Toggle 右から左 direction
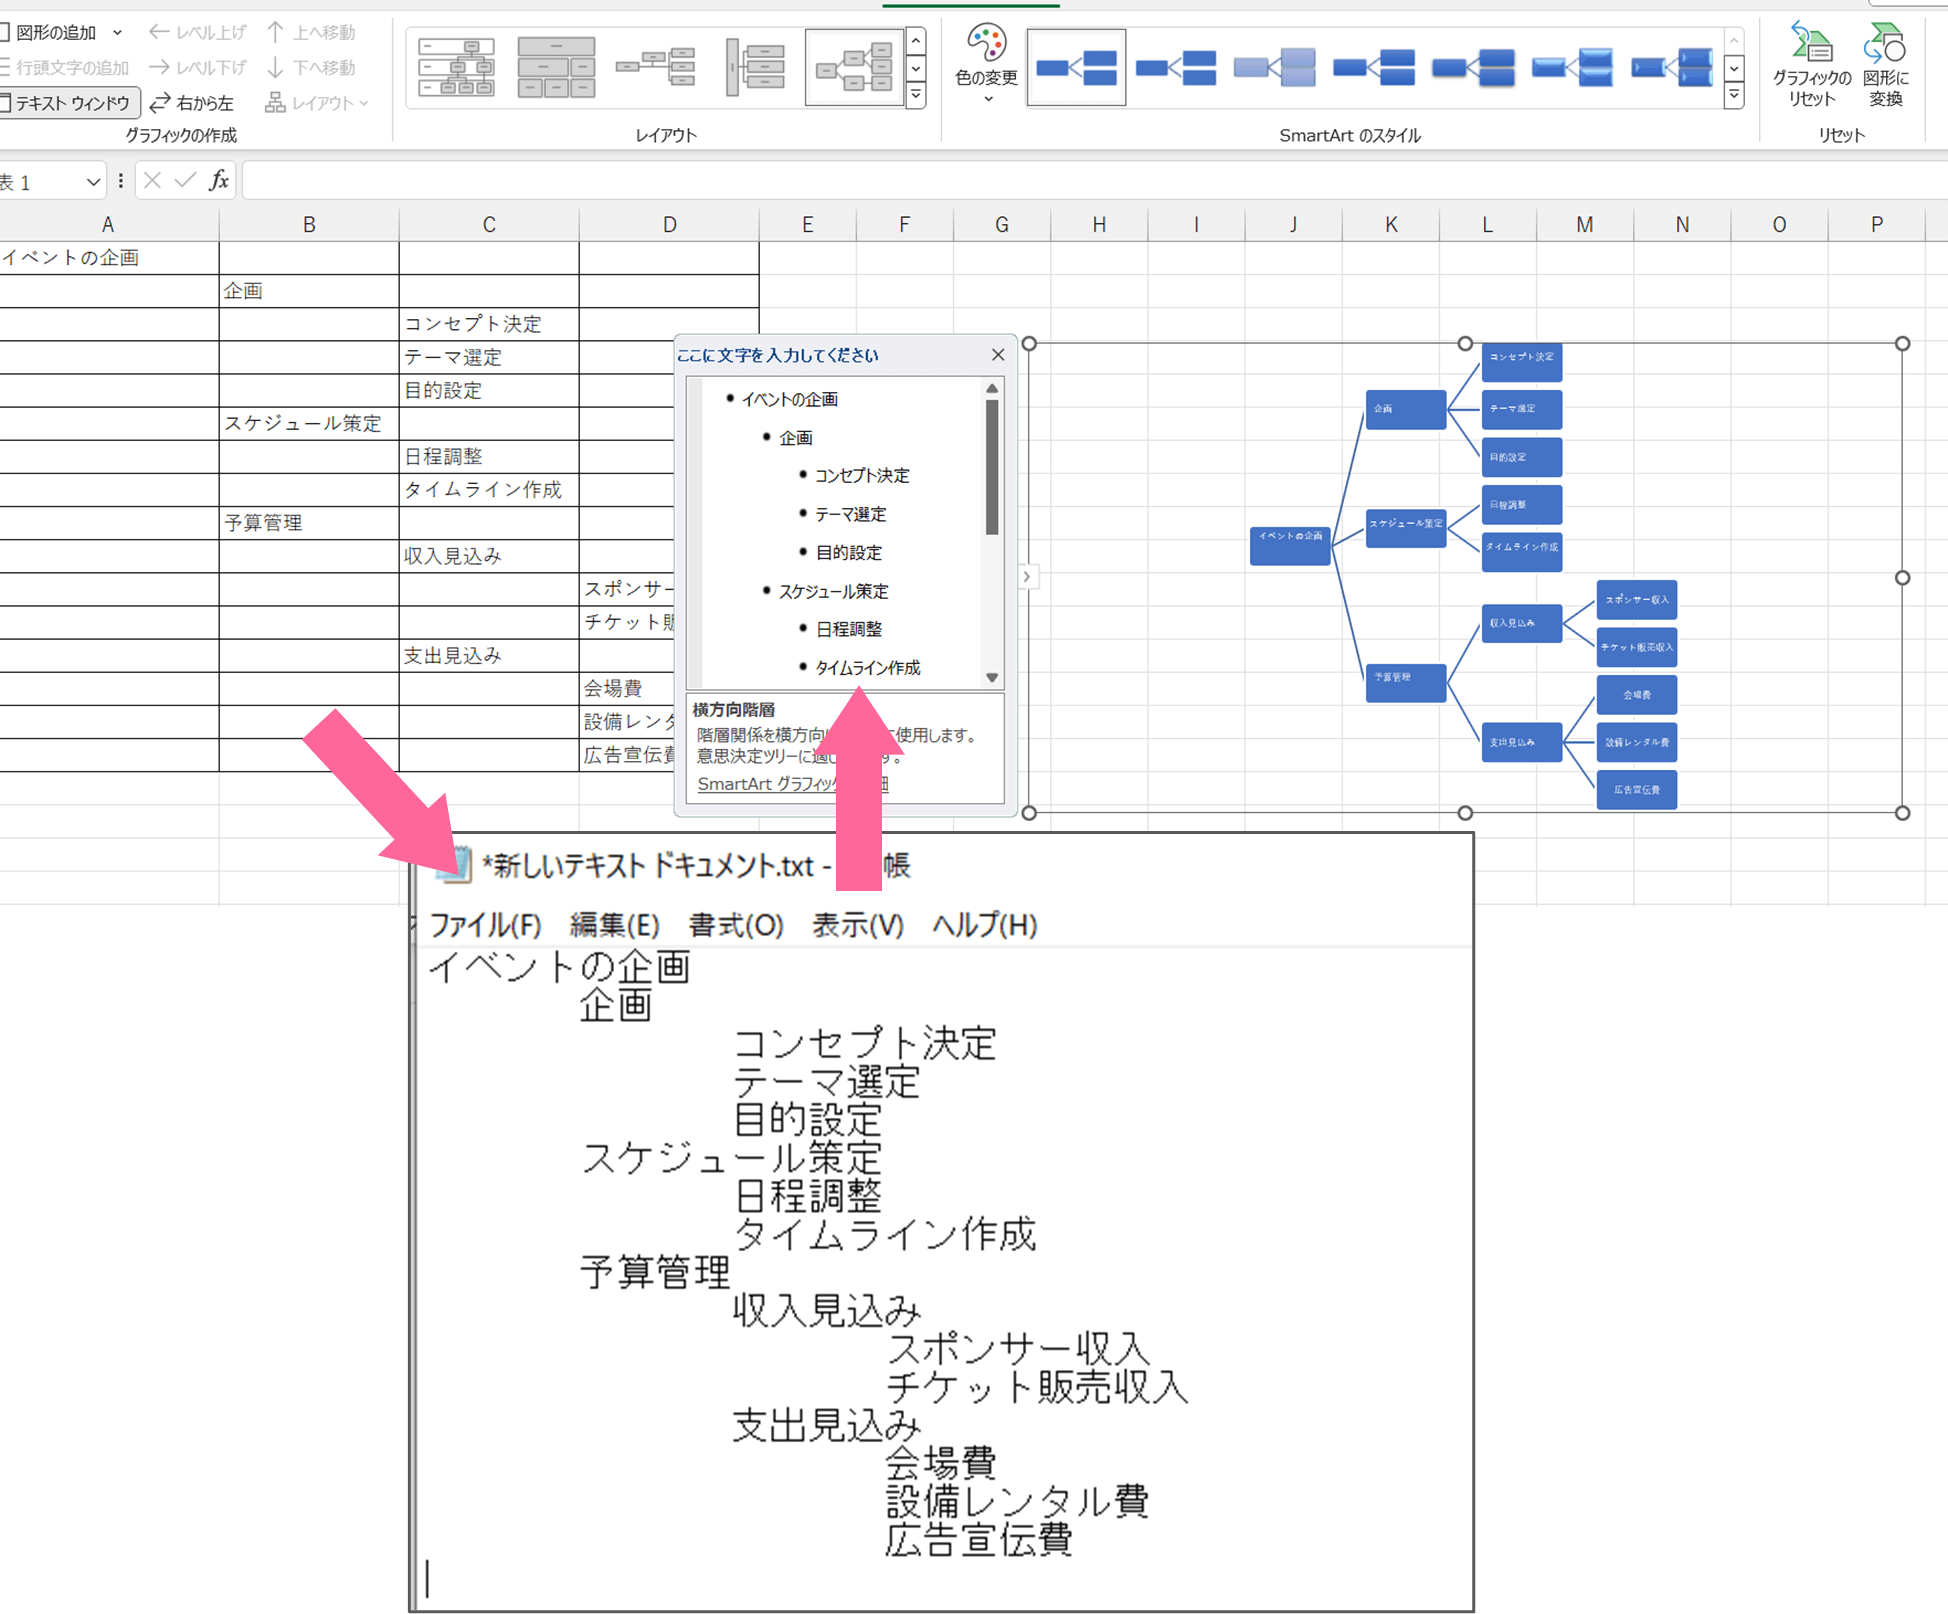1948x1614 pixels. click(192, 102)
